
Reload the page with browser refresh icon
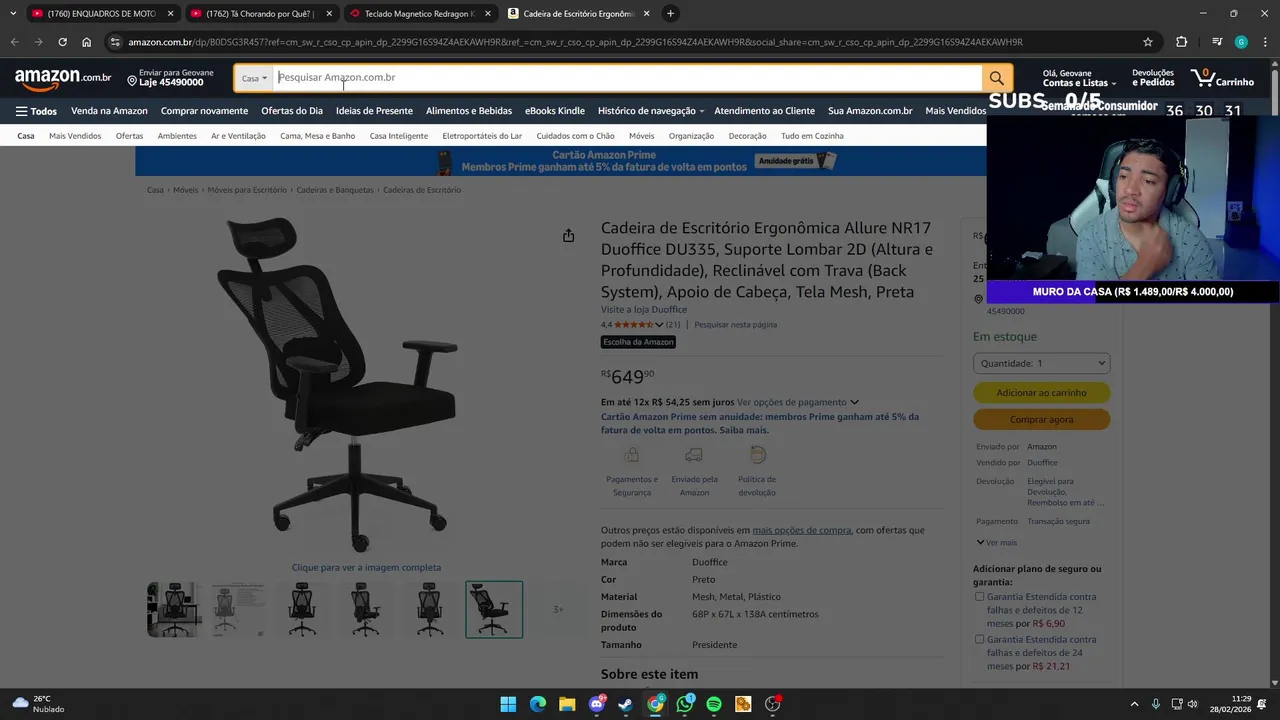[62, 42]
